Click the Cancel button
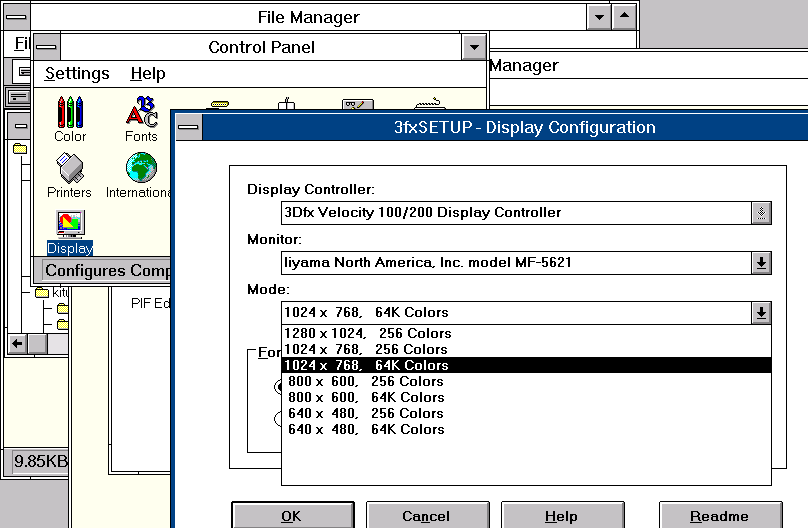The image size is (808, 530). click(x=427, y=516)
